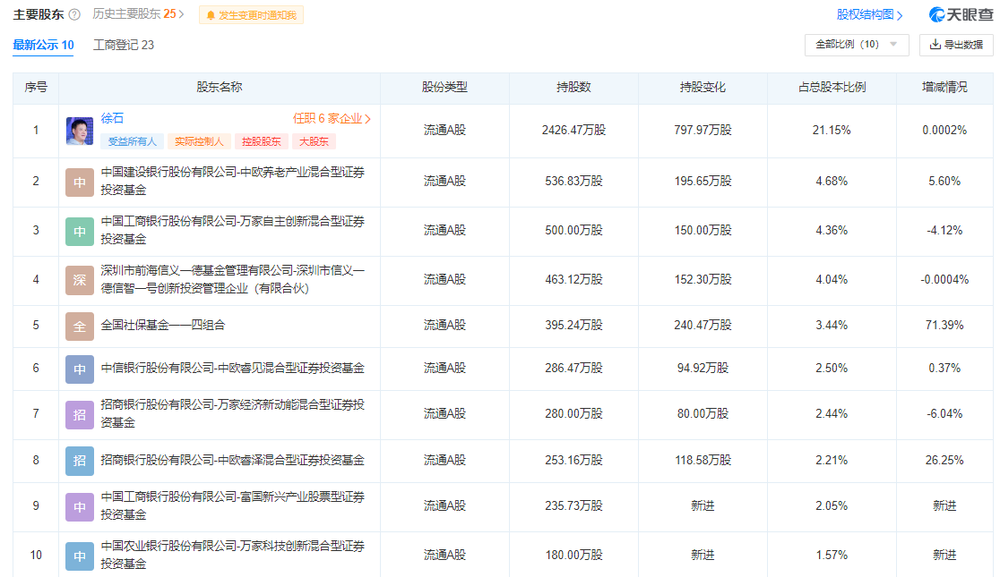This screenshot has width=1000, height=577.
Task: Click the 占总股本比例 column header
Action: click(832, 87)
